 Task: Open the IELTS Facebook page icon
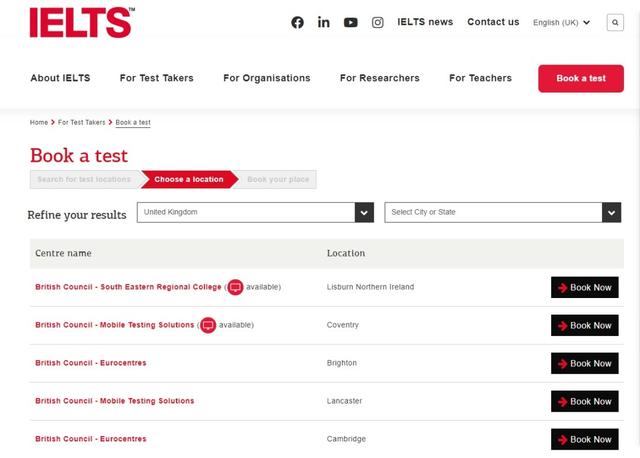[x=297, y=22]
